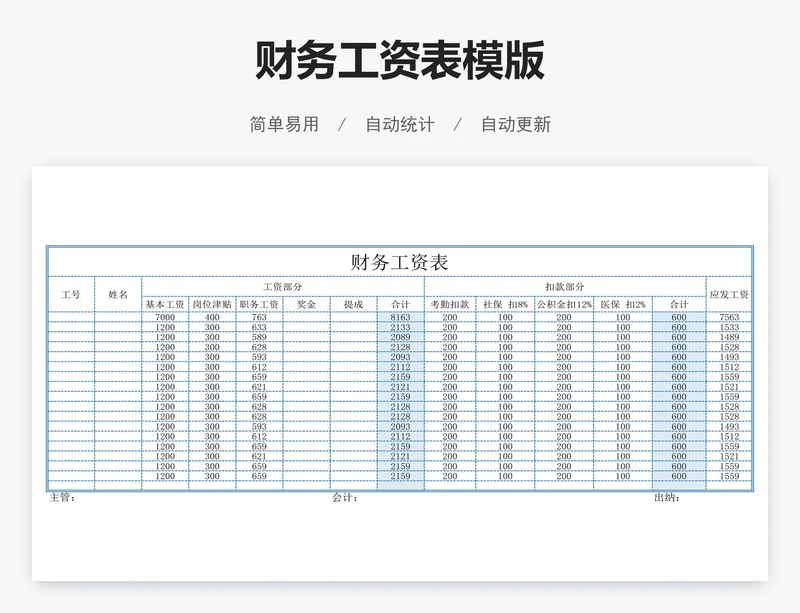This screenshot has height=613, width=800.
Task: Click the 会计: signature label
Action: 345,498
